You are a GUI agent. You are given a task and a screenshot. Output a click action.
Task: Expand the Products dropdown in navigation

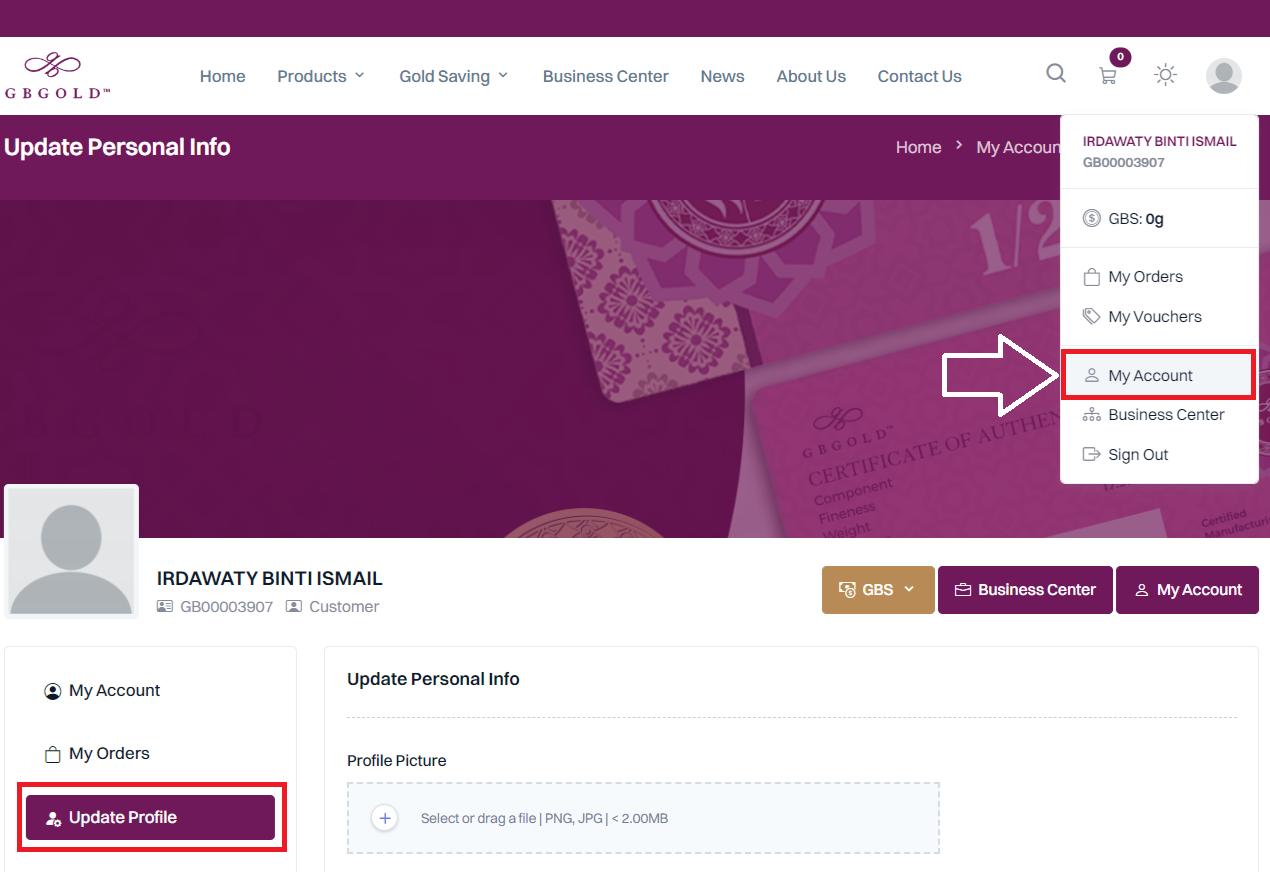(x=321, y=76)
